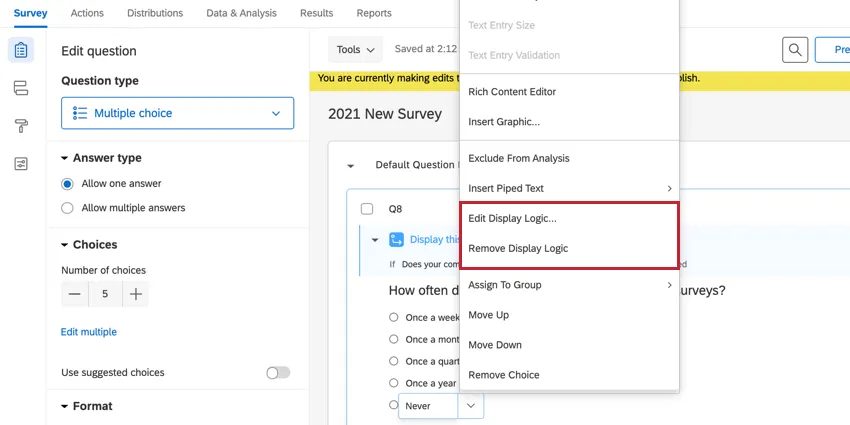Open the Tools dropdown menu
850x425 pixels.
click(356, 49)
